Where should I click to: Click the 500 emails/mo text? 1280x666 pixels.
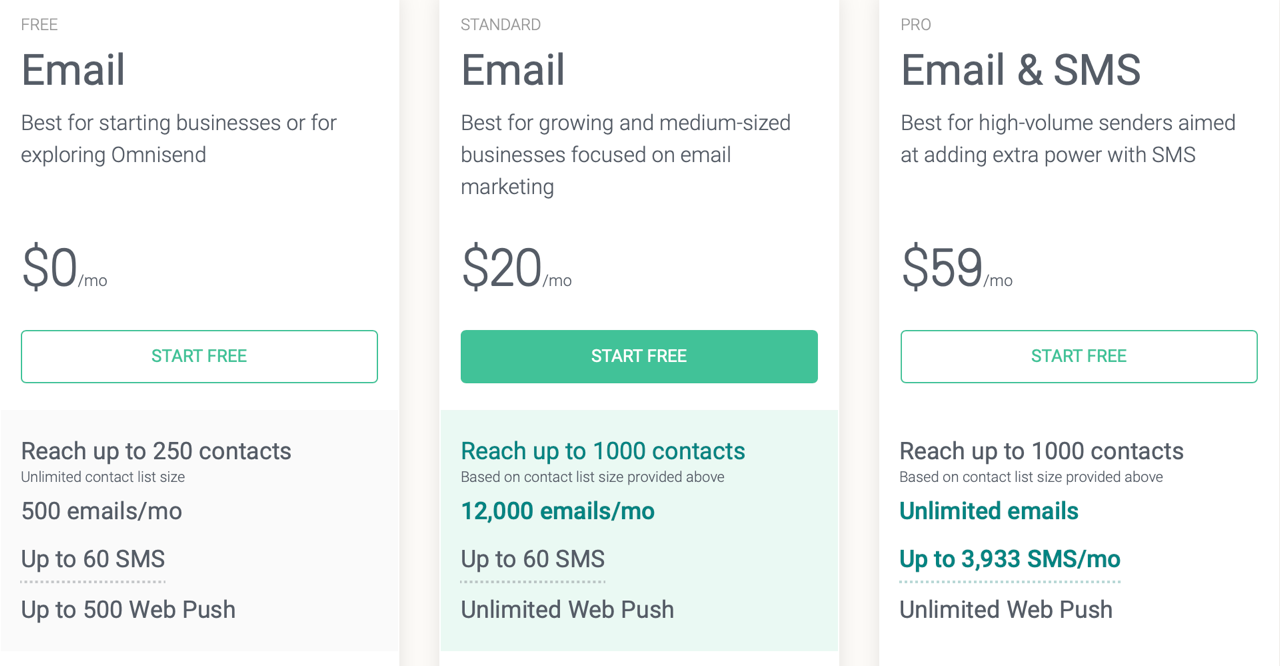coord(101,511)
